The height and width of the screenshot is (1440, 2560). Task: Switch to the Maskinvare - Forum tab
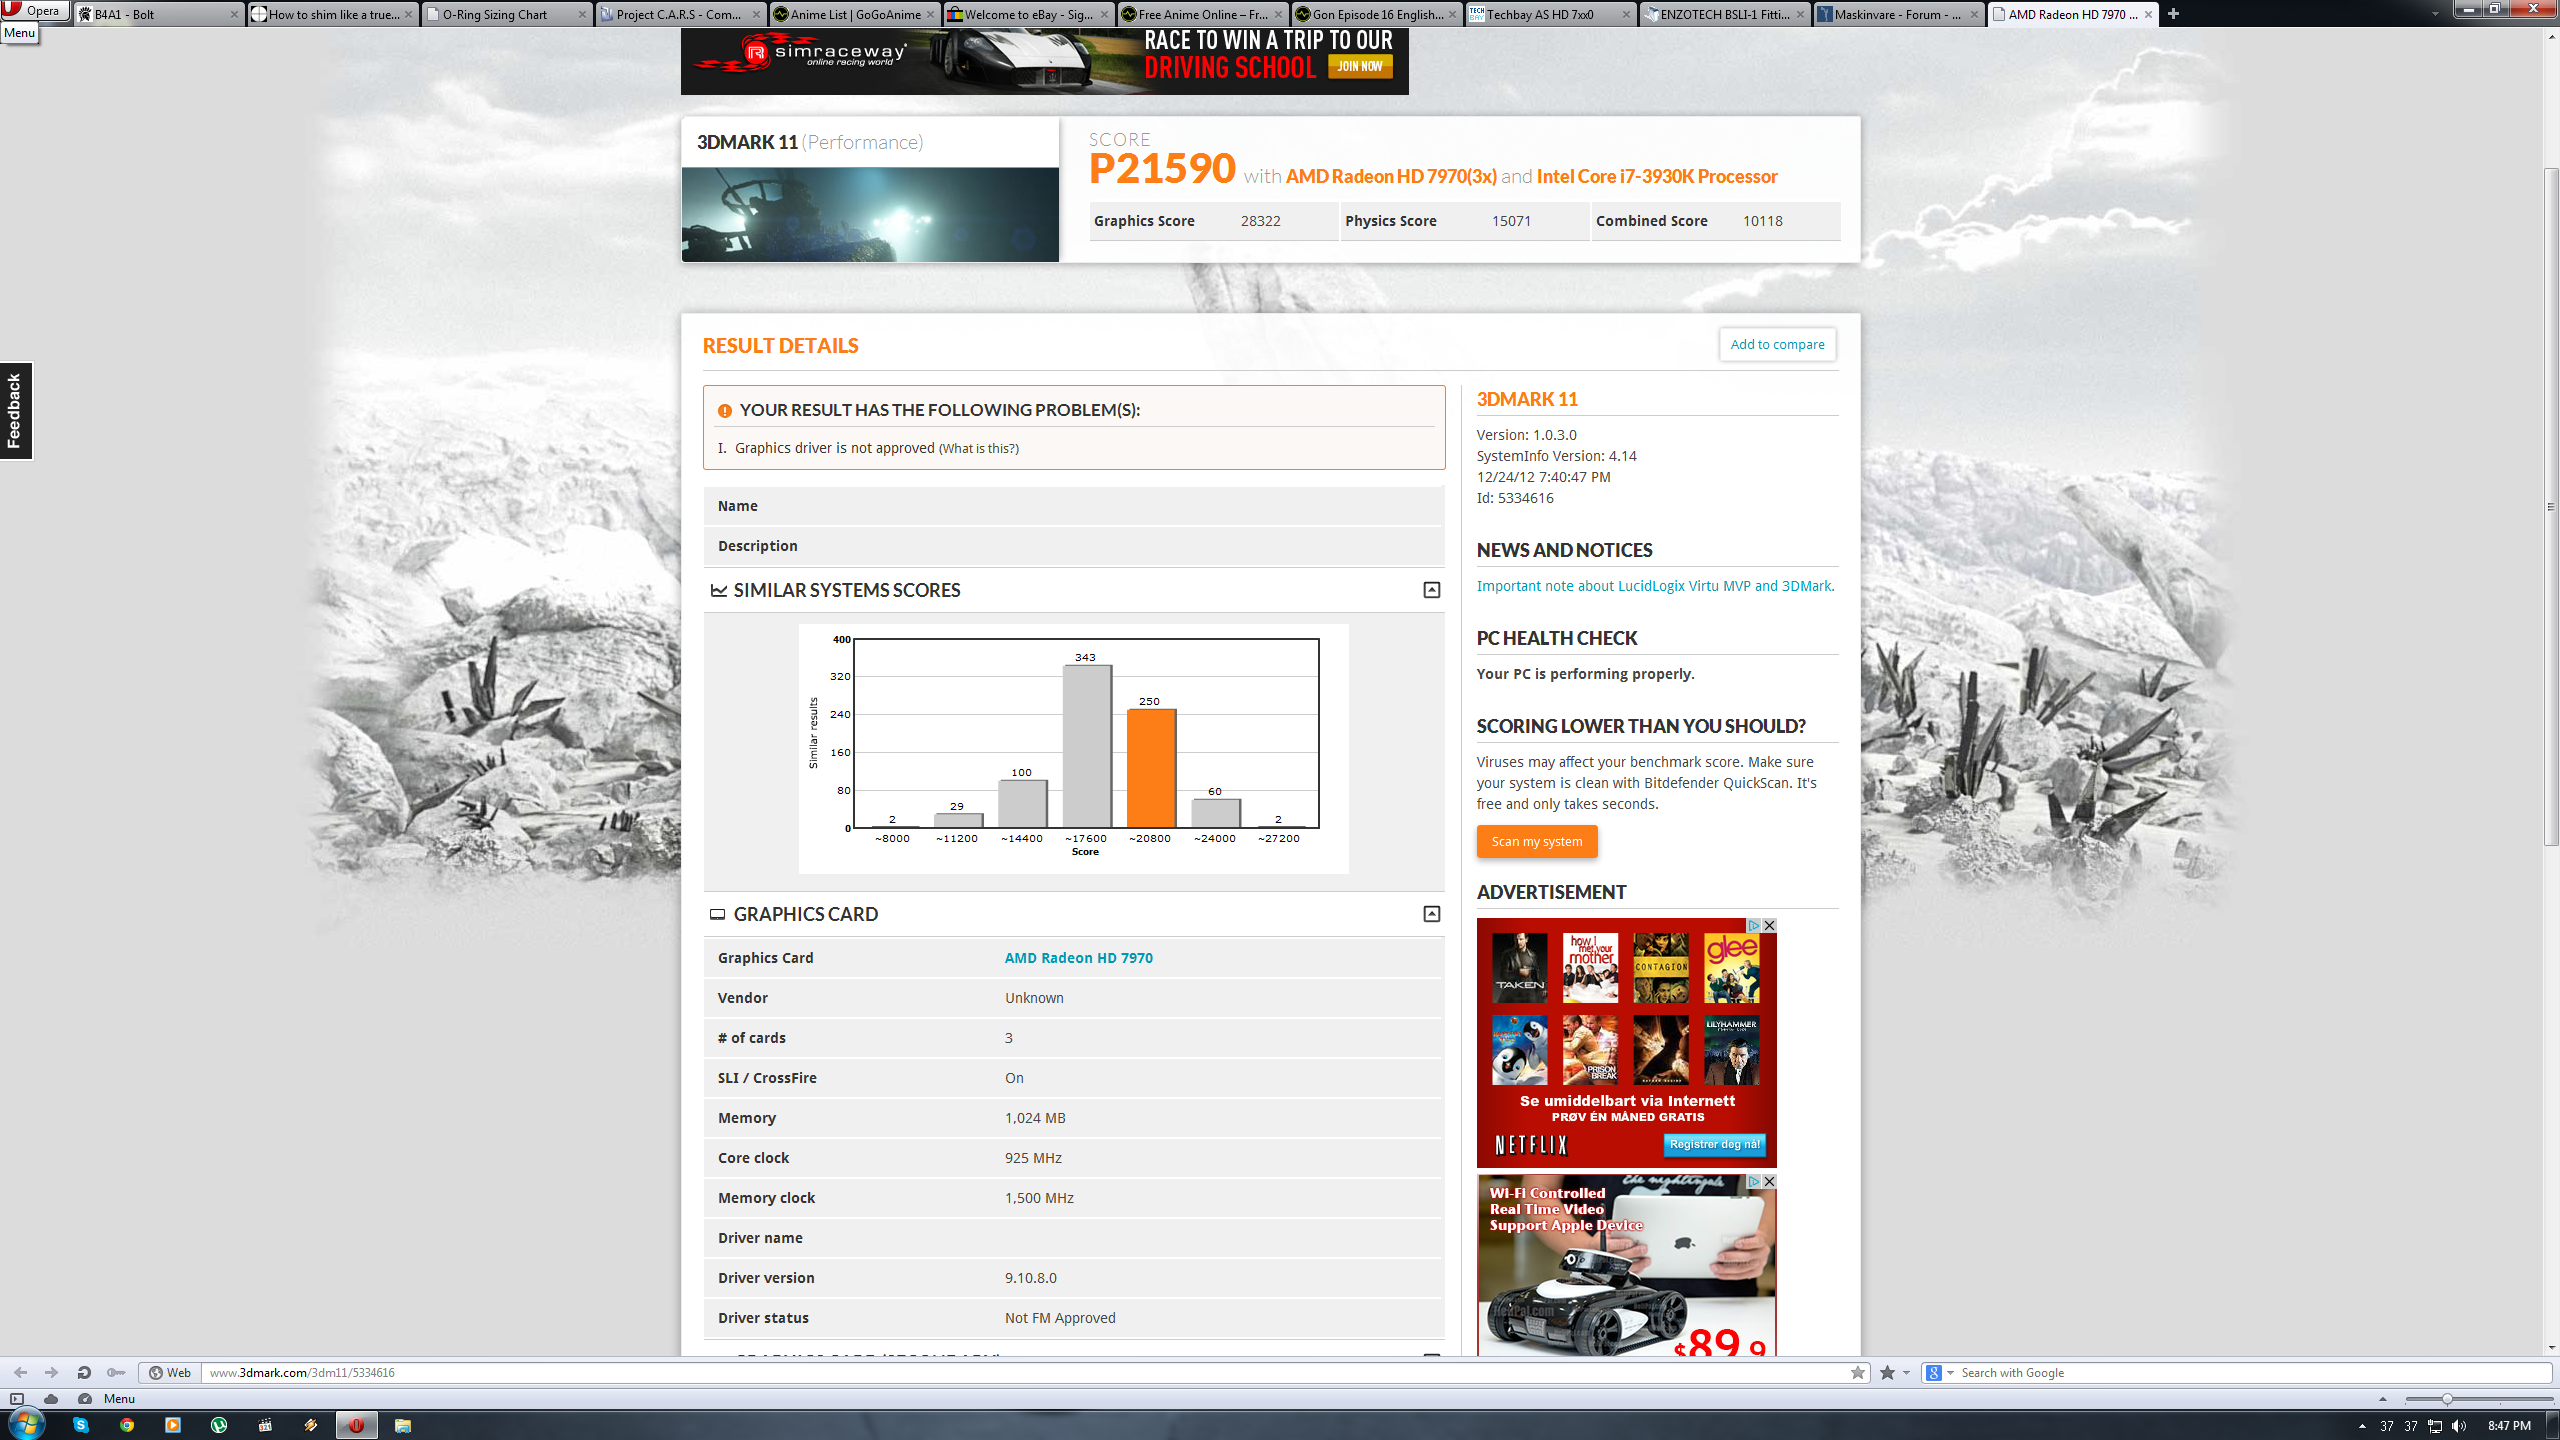1898,14
